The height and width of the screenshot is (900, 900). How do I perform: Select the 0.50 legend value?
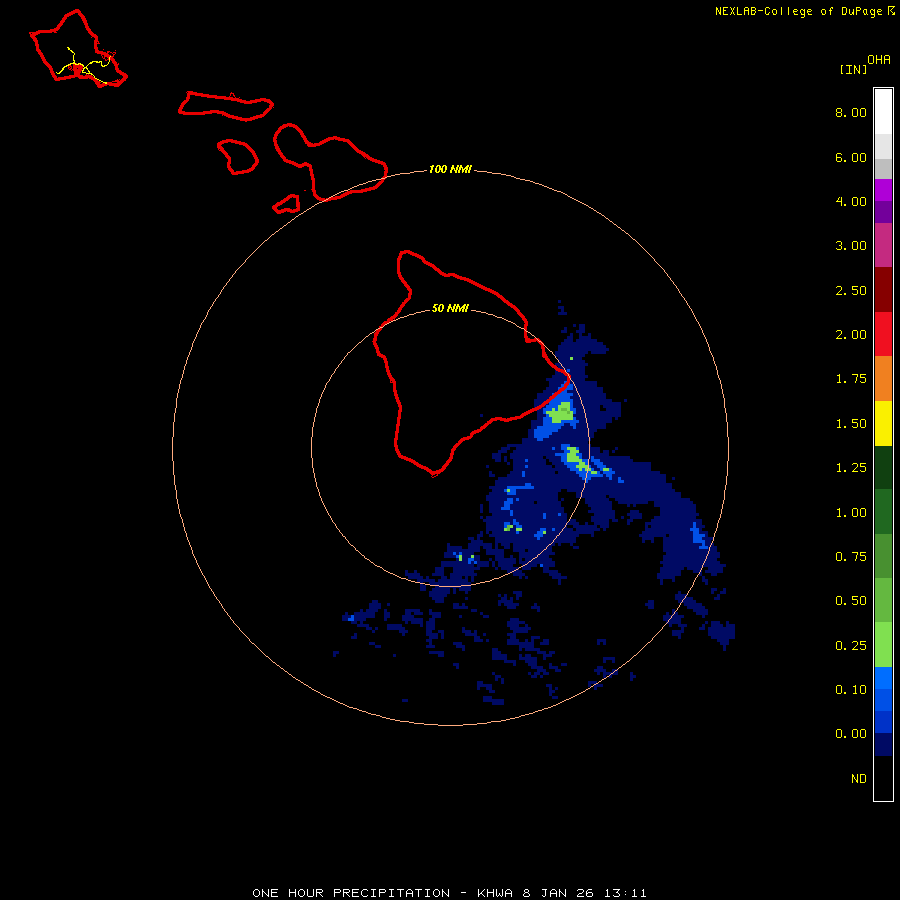851,601
